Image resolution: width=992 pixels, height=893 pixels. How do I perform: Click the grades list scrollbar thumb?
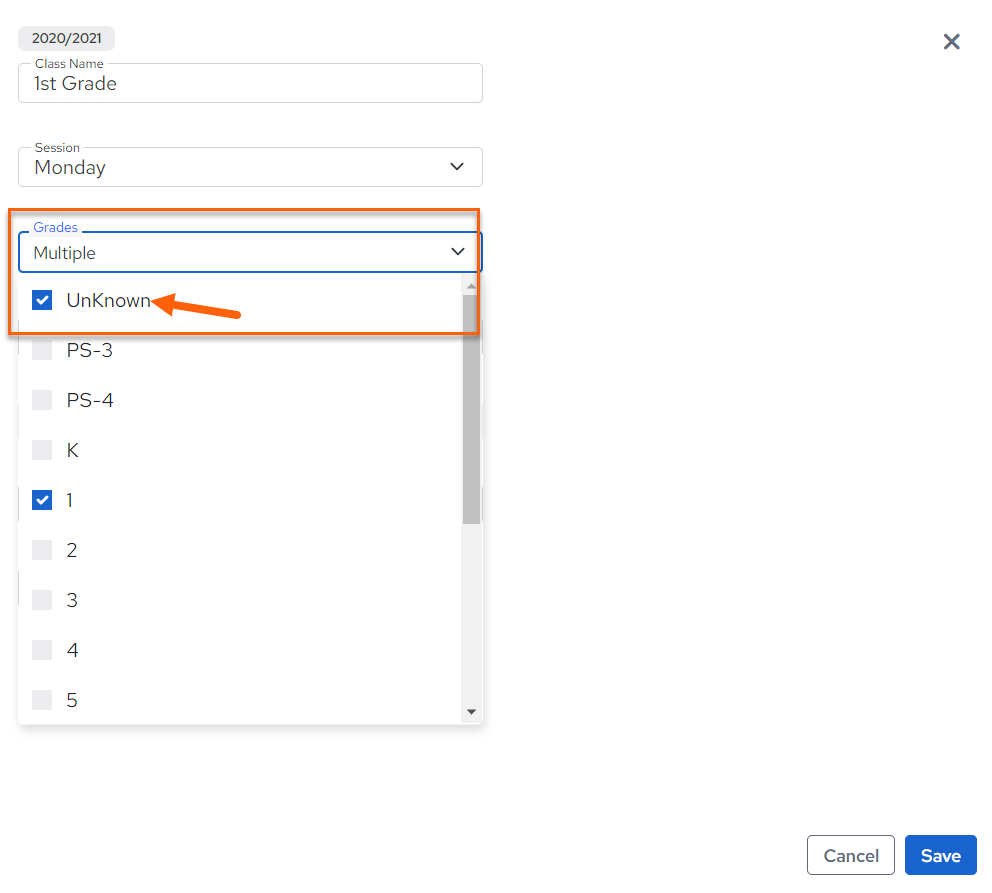tap(471, 410)
